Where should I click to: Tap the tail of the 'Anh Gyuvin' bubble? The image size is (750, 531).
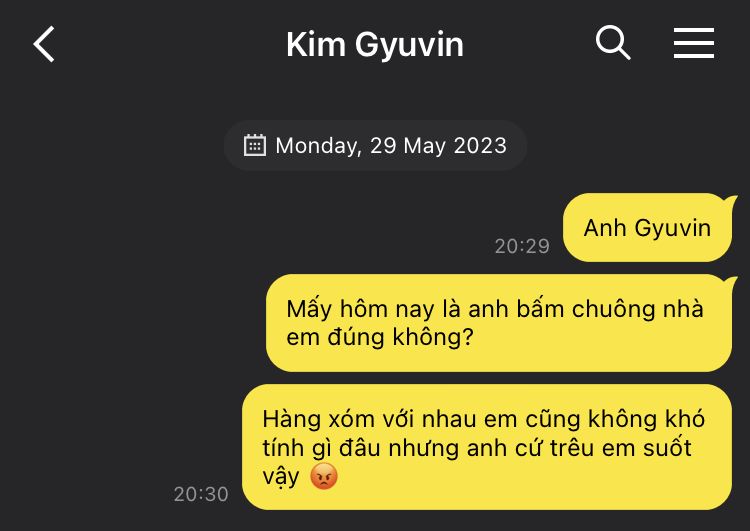730,200
